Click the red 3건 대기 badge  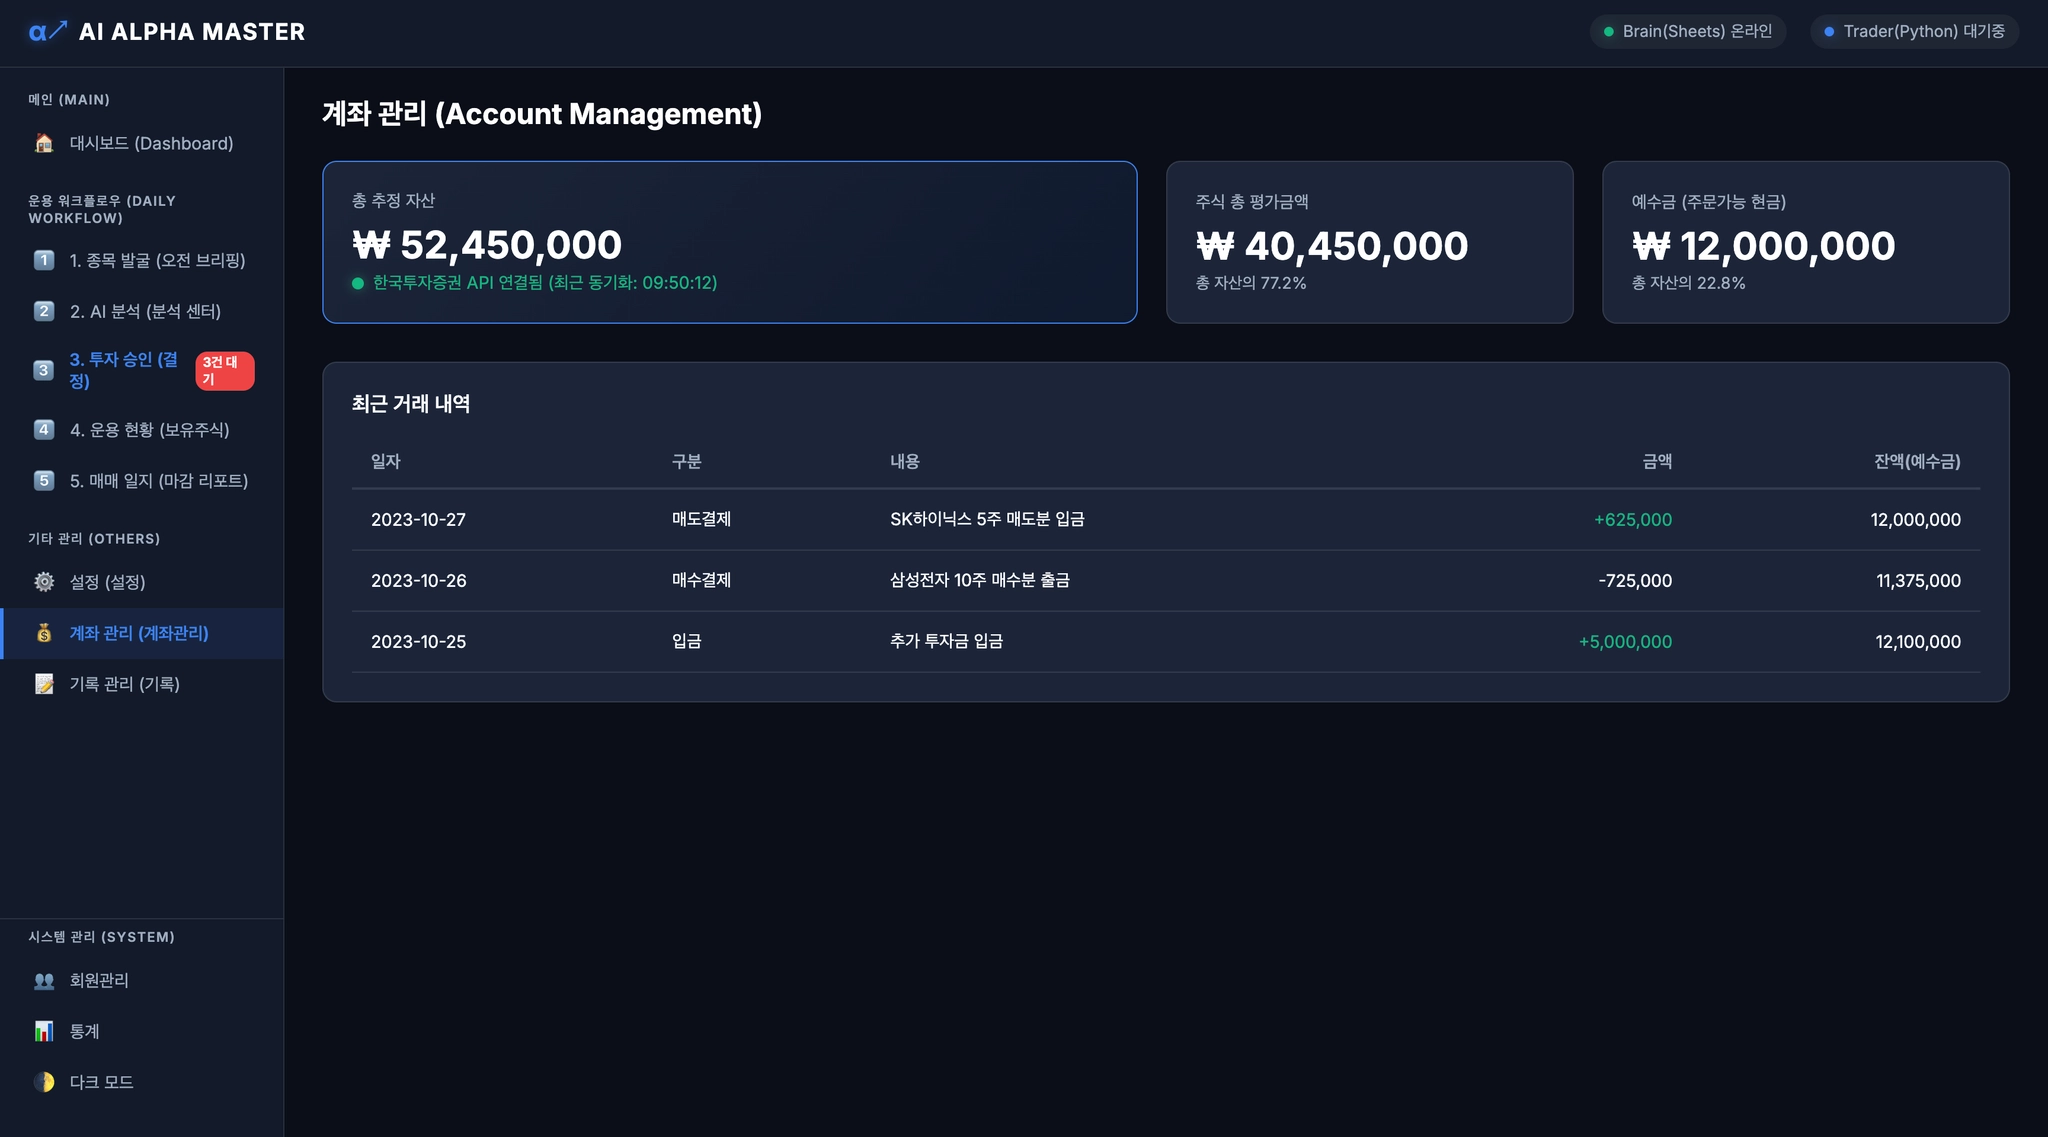(x=224, y=370)
